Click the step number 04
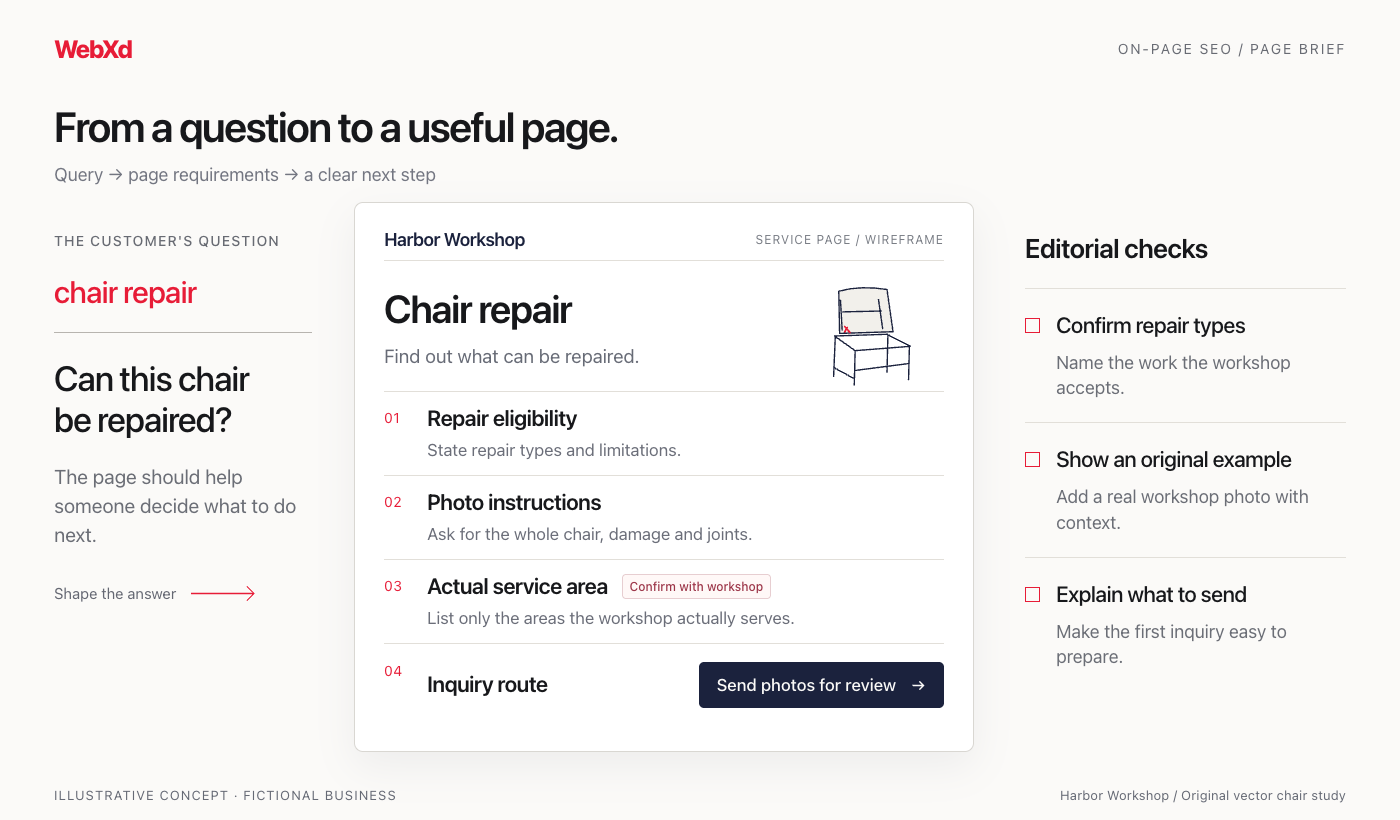The height and width of the screenshot is (820, 1400). [x=393, y=672]
